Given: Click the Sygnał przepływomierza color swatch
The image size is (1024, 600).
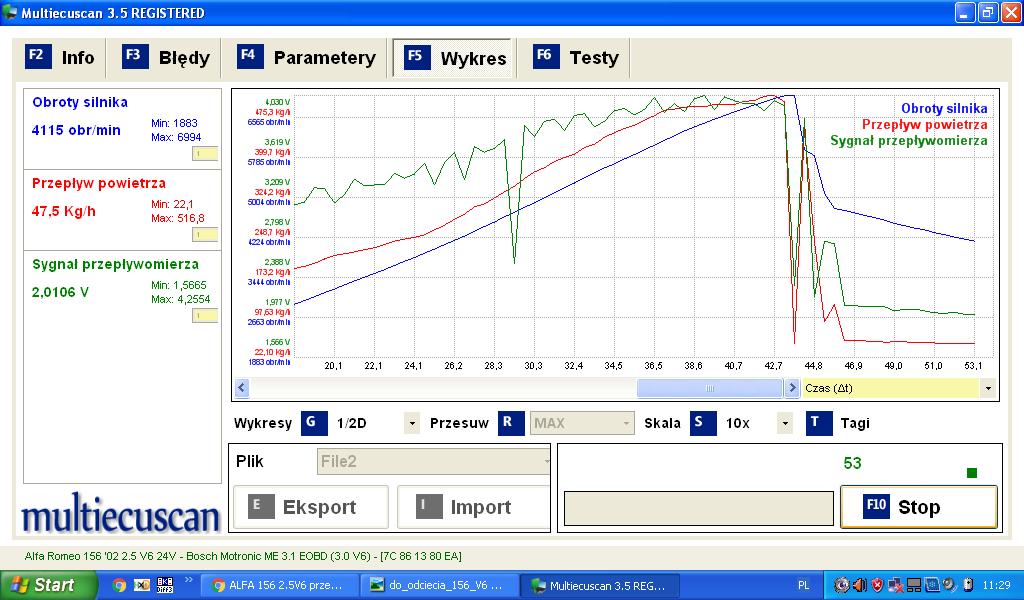Looking at the screenshot, I should 204,316.
